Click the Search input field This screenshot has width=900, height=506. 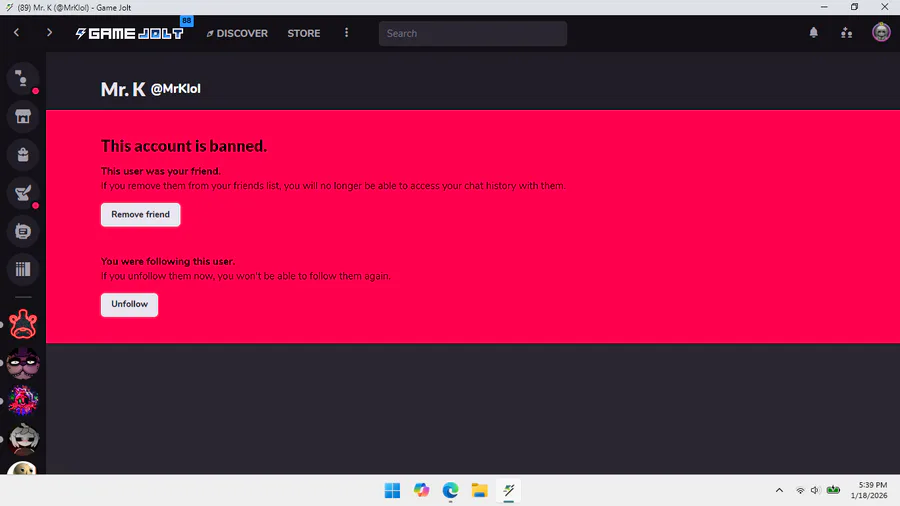point(473,33)
